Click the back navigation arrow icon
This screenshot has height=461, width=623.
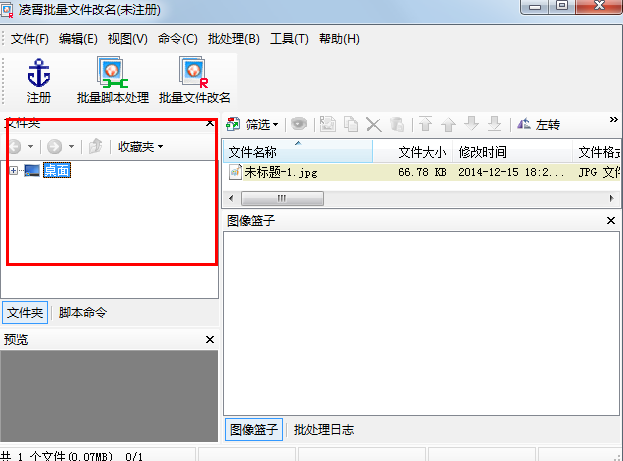click(x=15, y=147)
